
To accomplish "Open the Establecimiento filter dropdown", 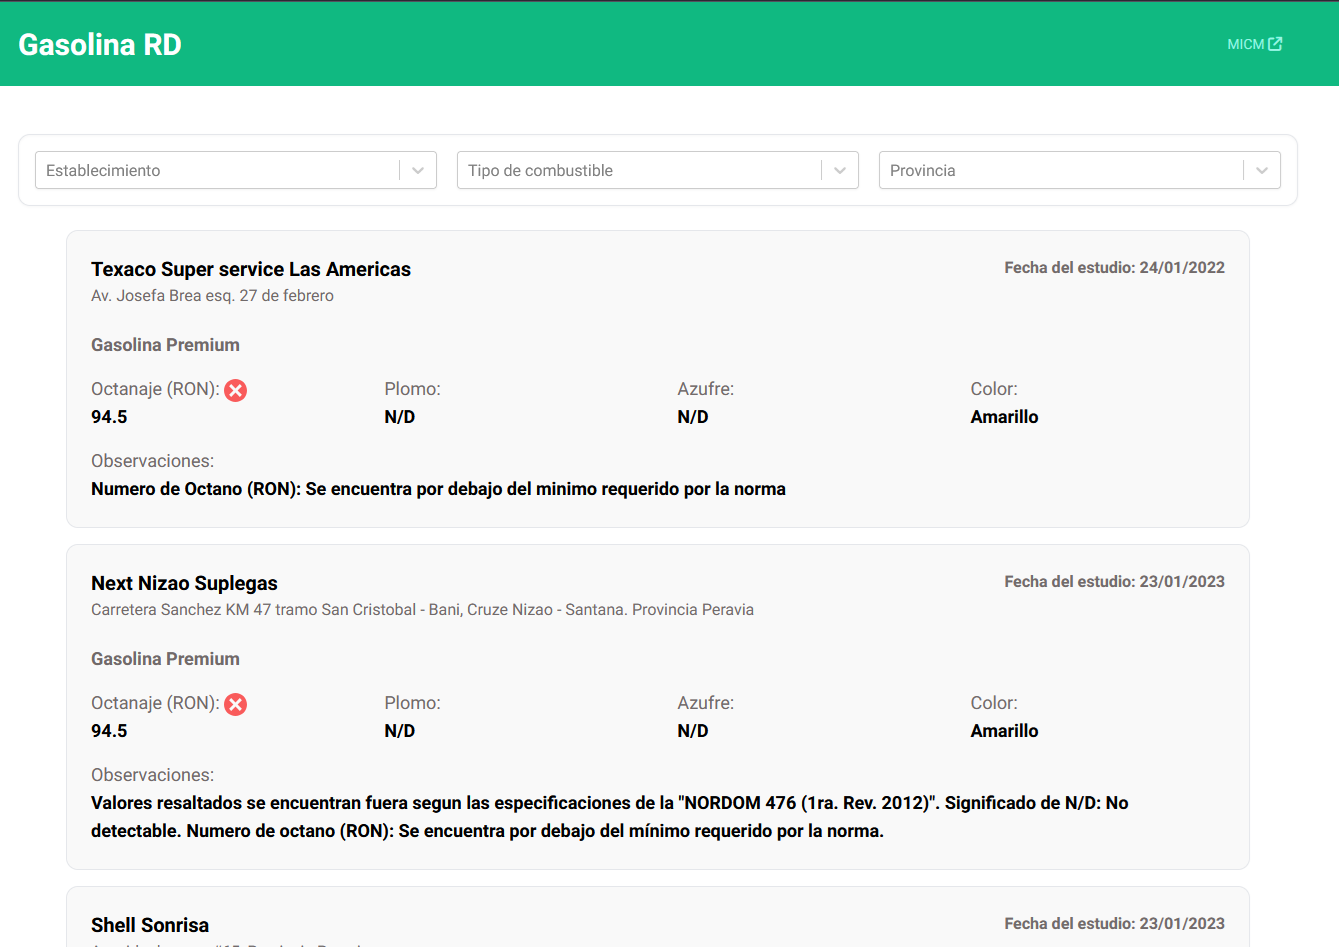I will [236, 170].
